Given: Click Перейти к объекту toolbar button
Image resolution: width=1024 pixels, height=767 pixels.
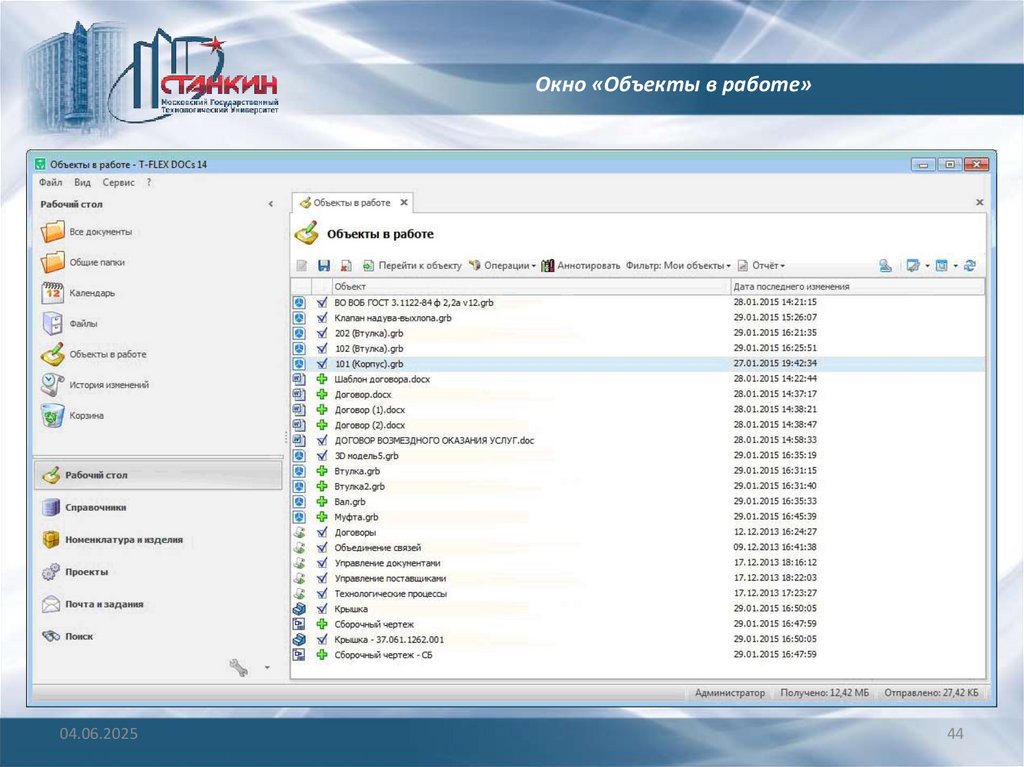Looking at the screenshot, I should click(412, 266).
